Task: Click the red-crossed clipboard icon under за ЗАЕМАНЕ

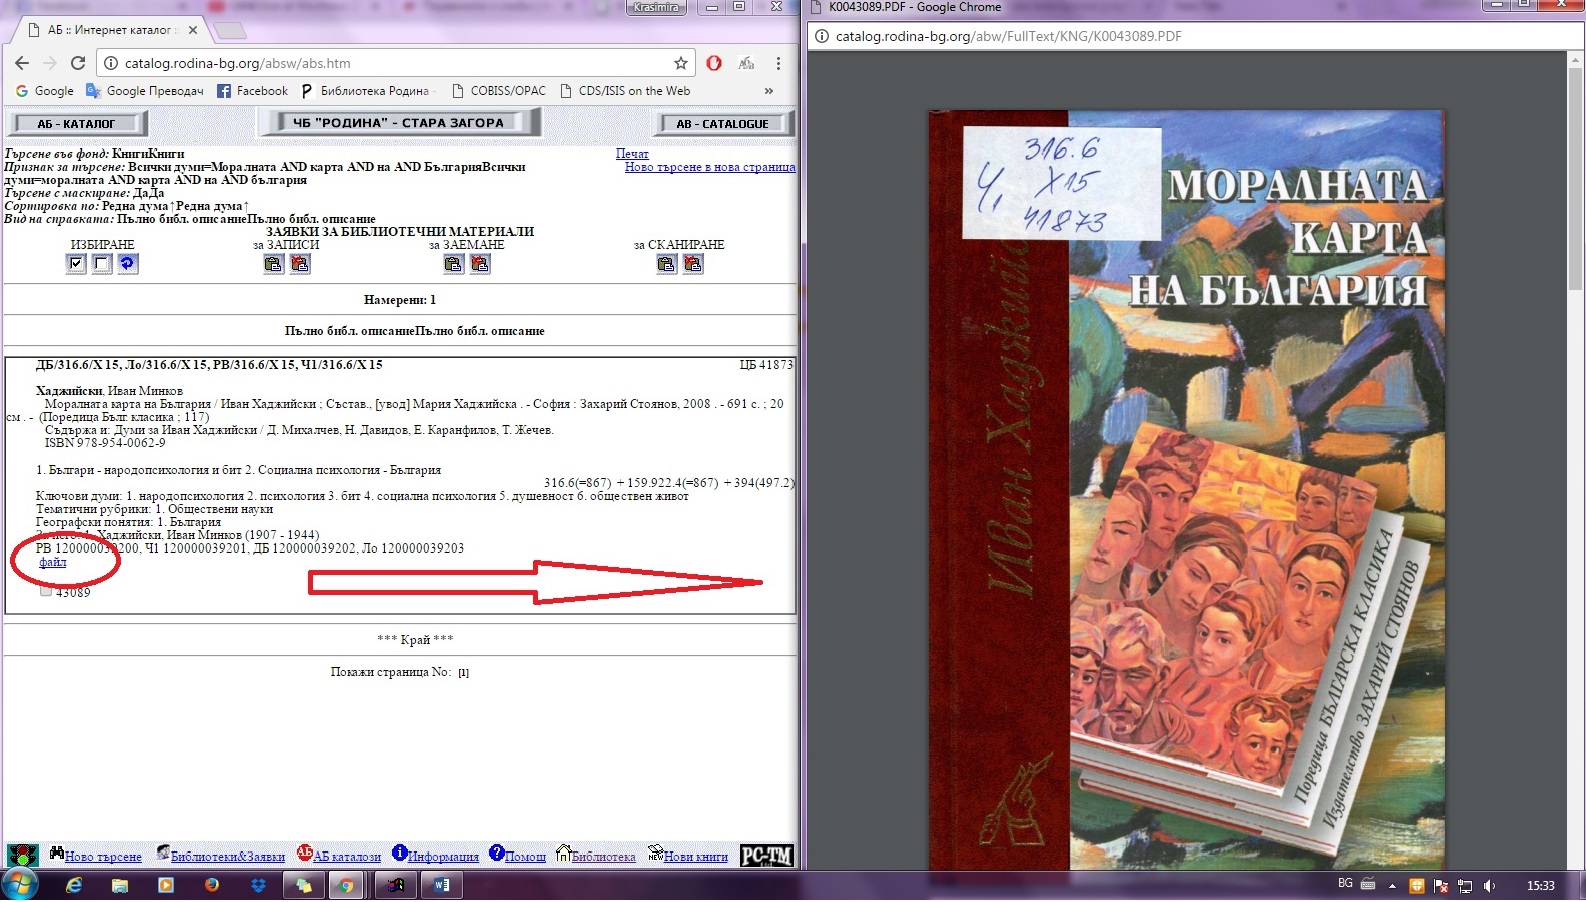Action: click(x=480, y=264)
